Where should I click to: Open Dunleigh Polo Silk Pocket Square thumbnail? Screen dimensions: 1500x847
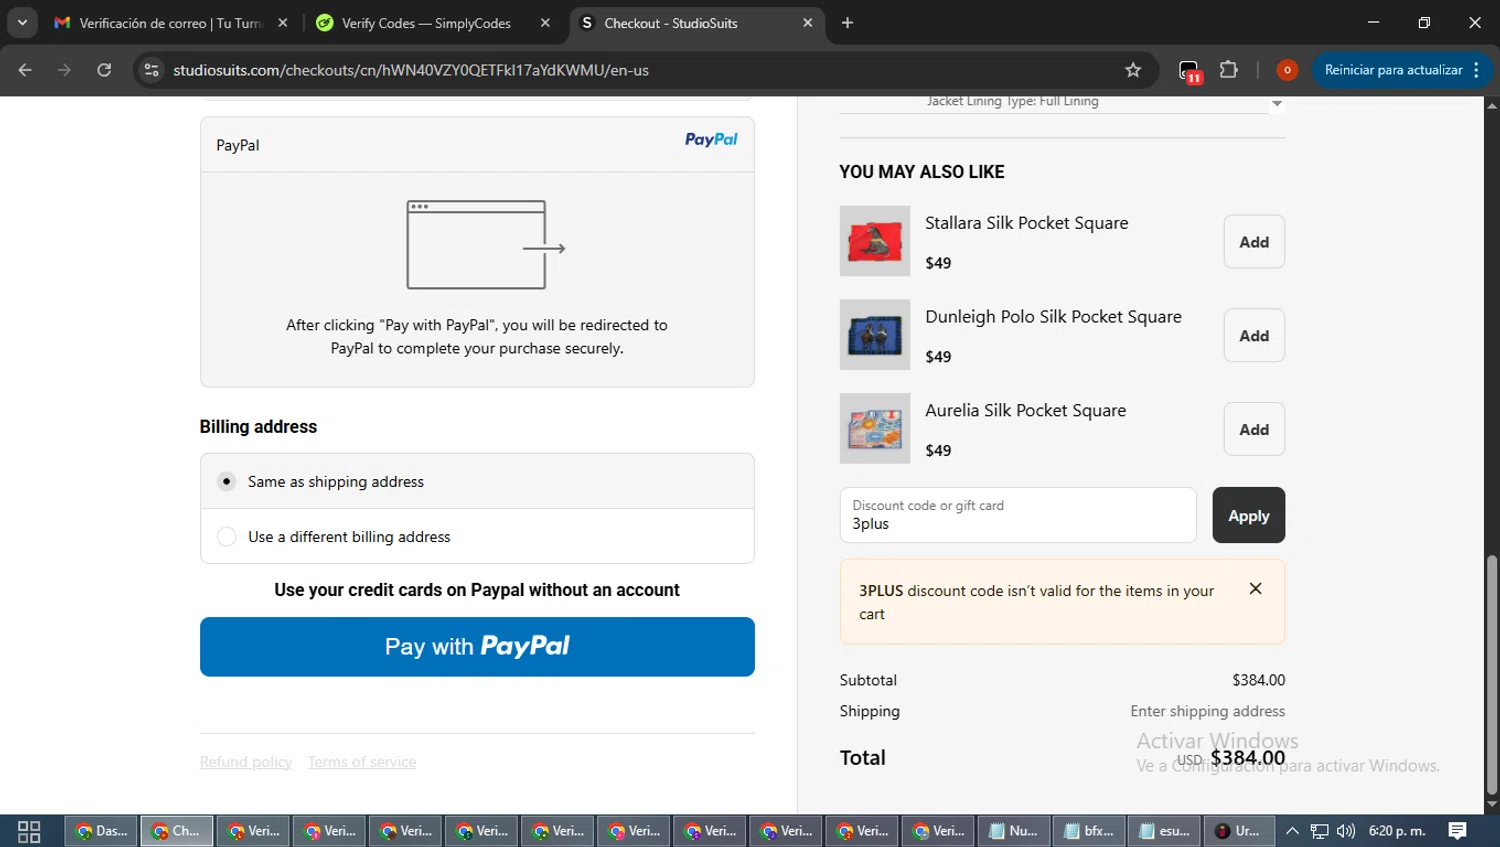point(875,335)
